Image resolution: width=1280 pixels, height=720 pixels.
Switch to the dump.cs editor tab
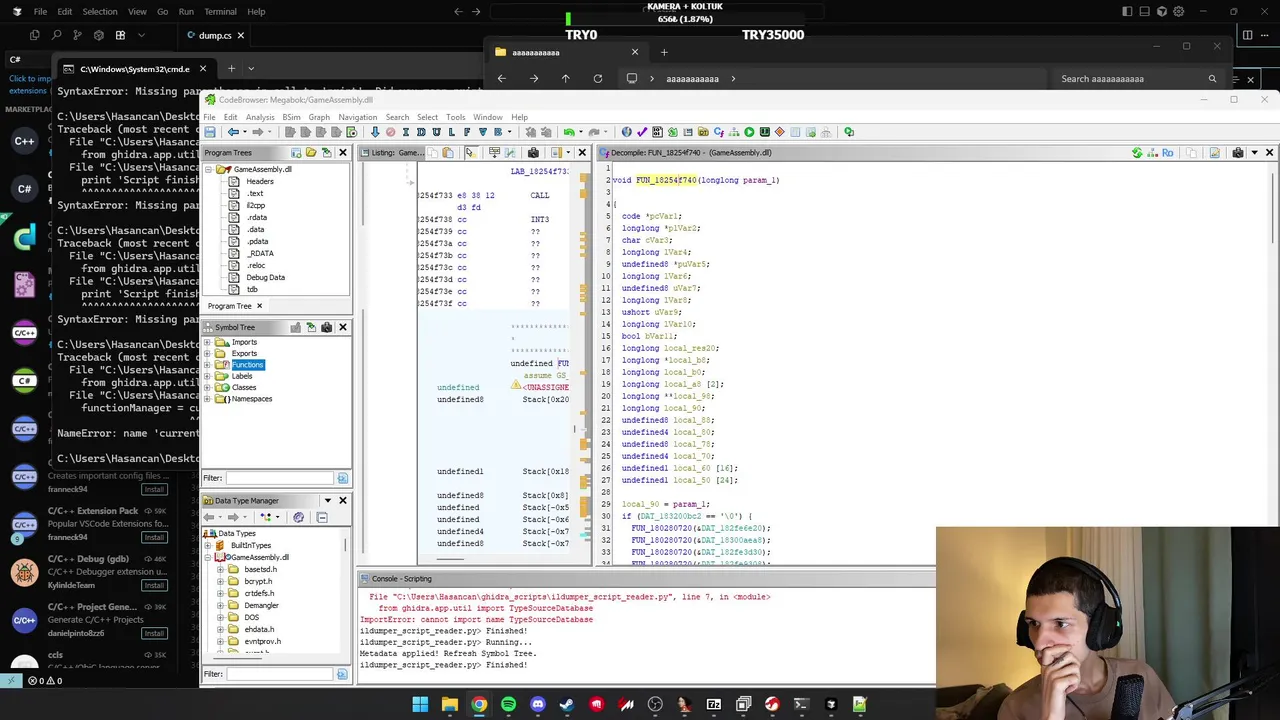pyautogui.click(x=214, y=35)
